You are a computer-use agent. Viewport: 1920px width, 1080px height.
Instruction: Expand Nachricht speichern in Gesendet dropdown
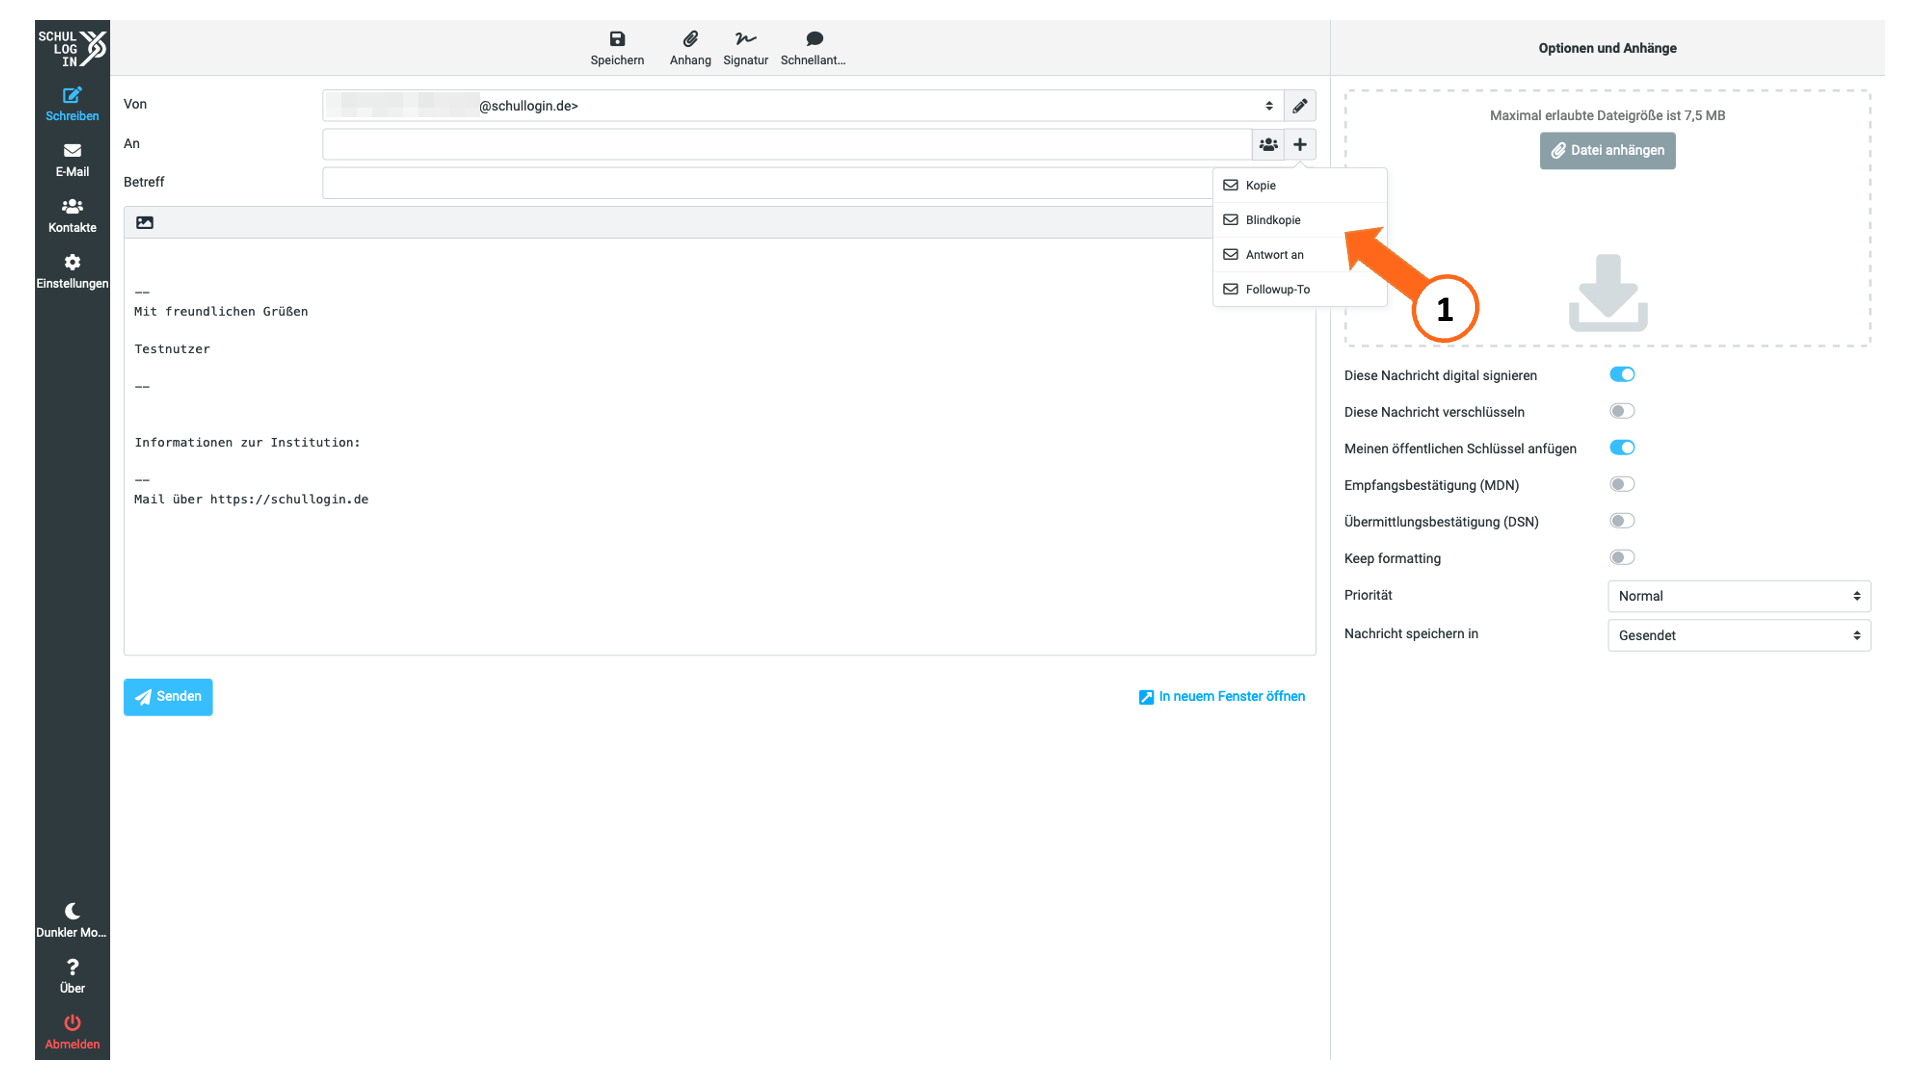1739,635
